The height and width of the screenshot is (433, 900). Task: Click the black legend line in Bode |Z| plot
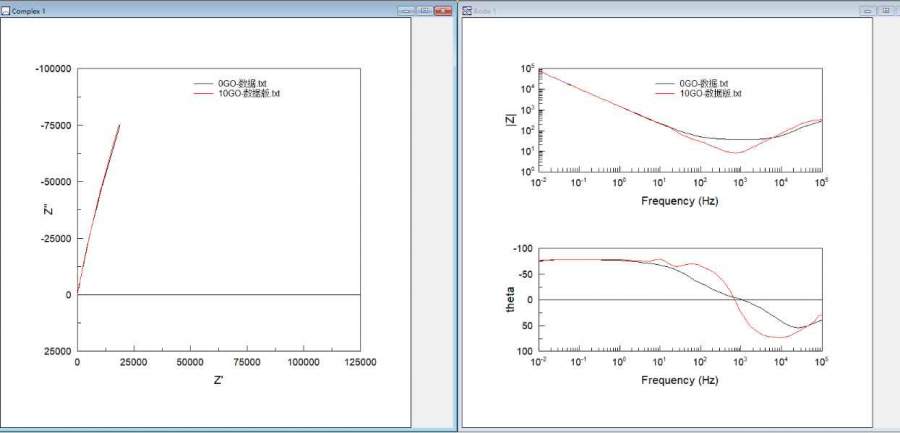tap(666, 84)
